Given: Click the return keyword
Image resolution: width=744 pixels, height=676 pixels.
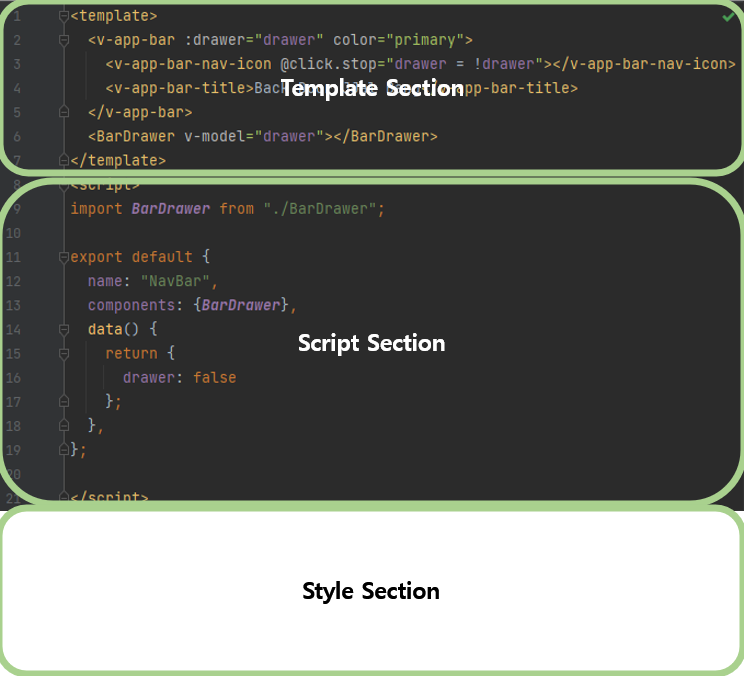Looking at the screenshot, I should point(131,353).
